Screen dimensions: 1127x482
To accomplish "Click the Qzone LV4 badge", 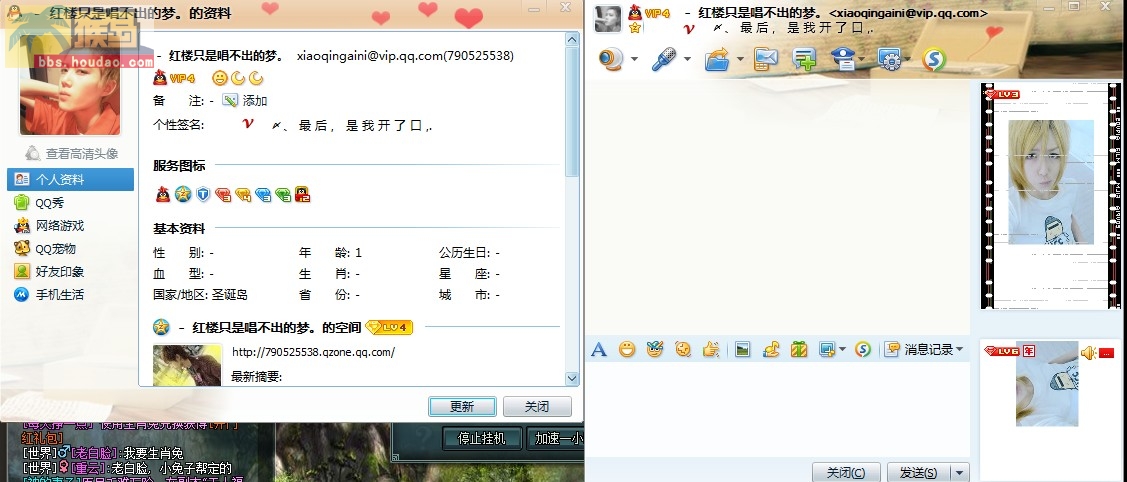I will [389, 328].
